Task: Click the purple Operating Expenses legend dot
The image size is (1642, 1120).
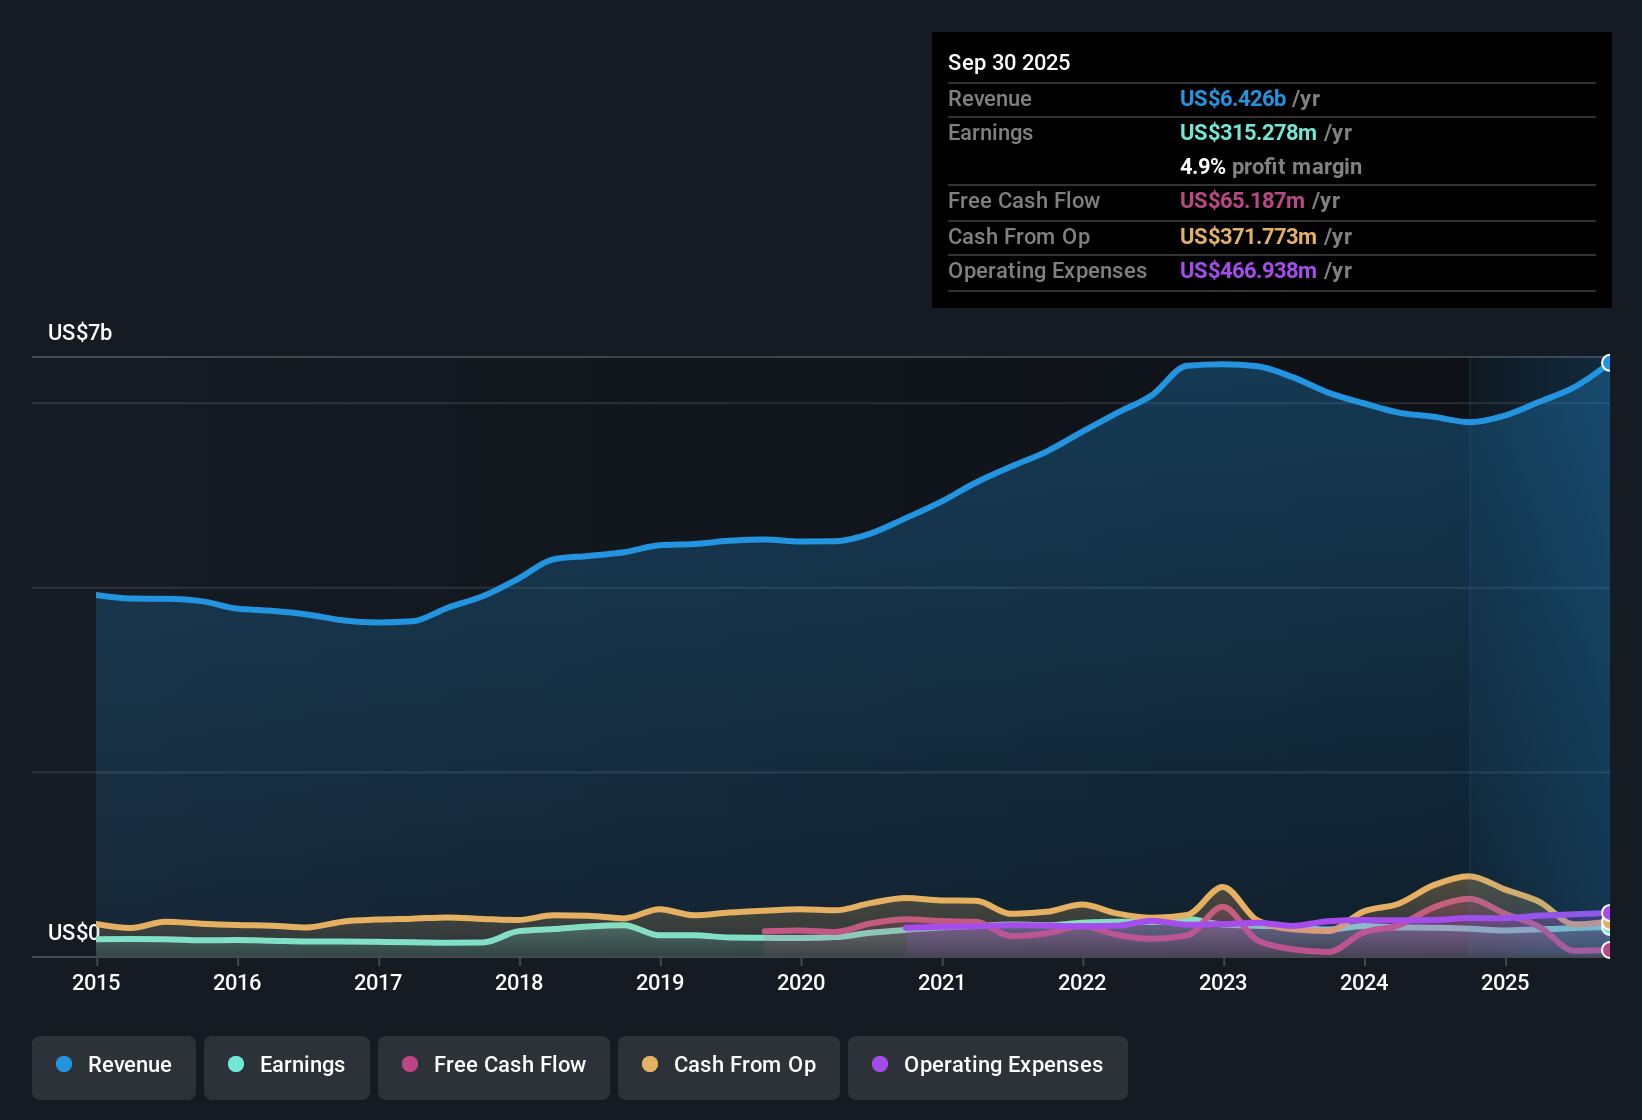Action: (x=879, y=1065)
